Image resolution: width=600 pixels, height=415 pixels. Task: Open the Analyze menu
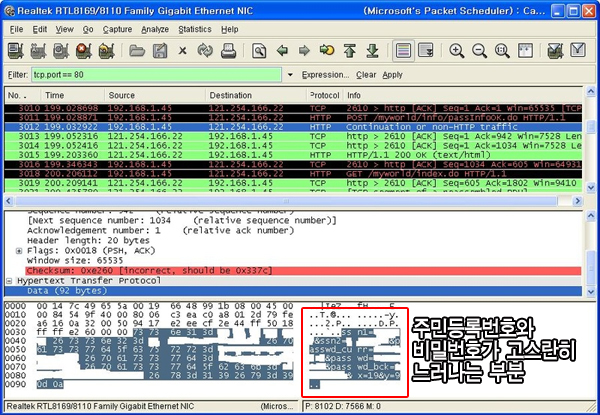(x=155, y=30)
